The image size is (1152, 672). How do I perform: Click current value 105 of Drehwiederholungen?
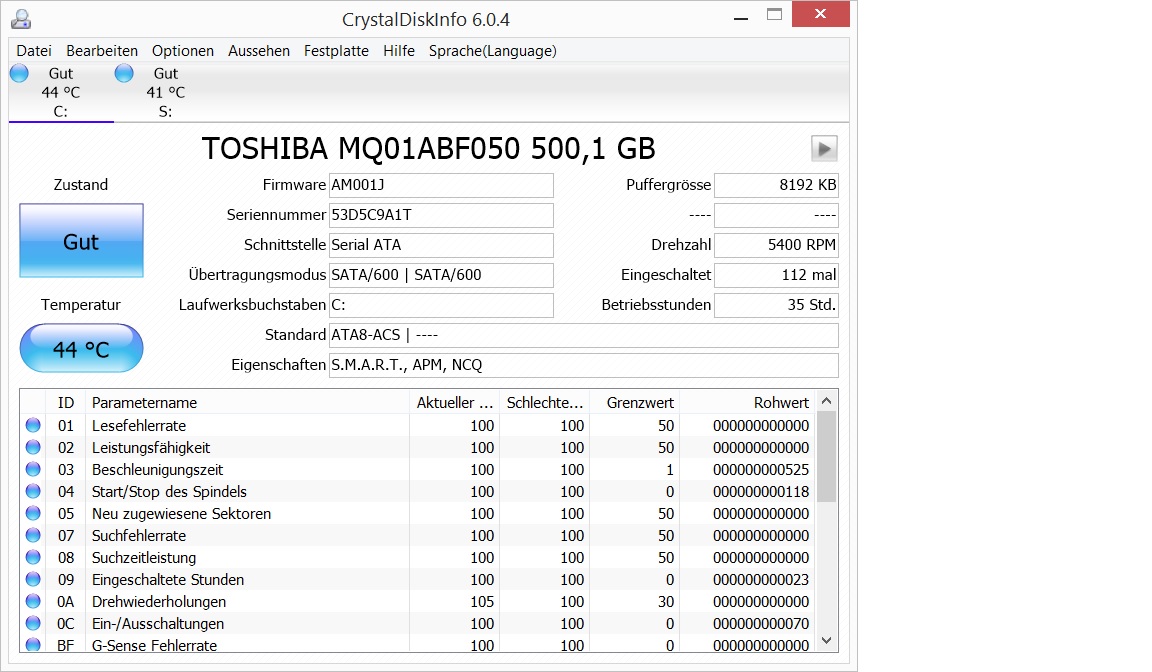[x=482, y=602]
